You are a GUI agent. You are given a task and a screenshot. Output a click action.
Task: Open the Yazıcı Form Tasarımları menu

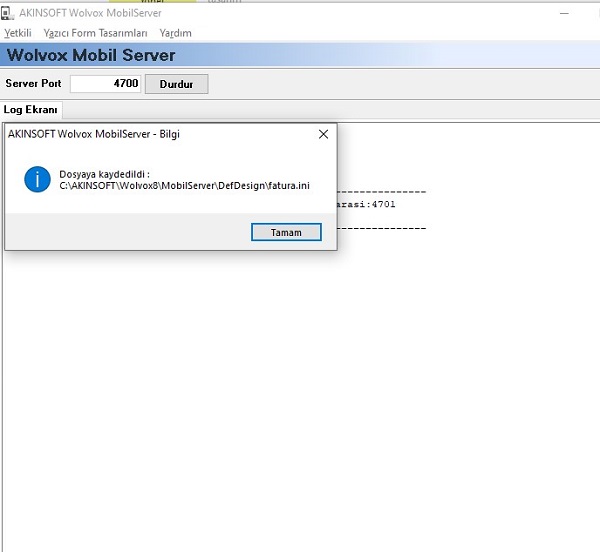[95, 33]
